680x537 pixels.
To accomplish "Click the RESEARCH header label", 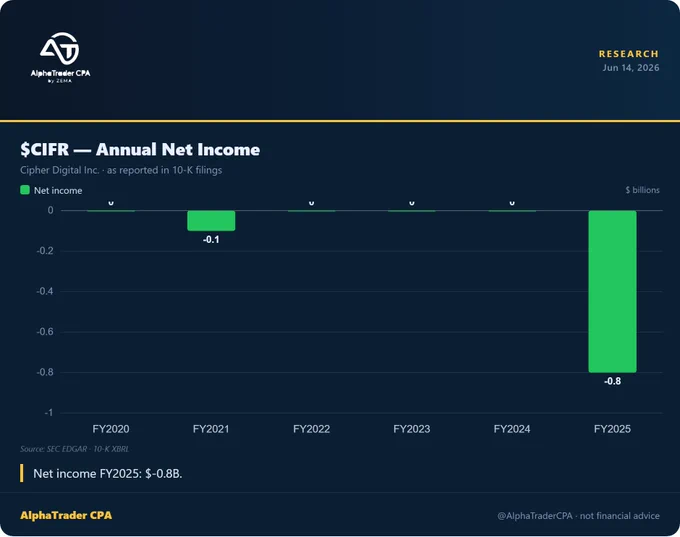I will [629, 54].
